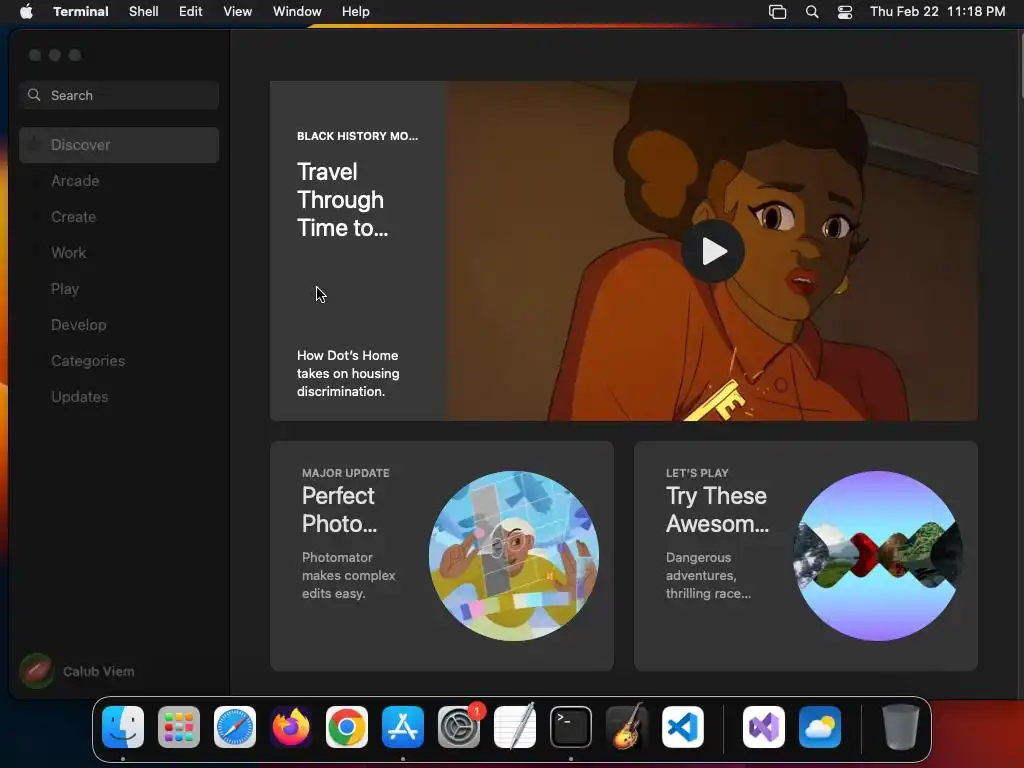The image size is (1024, 768).
Task: Open the Shell menu
Action: pos(144,12)
